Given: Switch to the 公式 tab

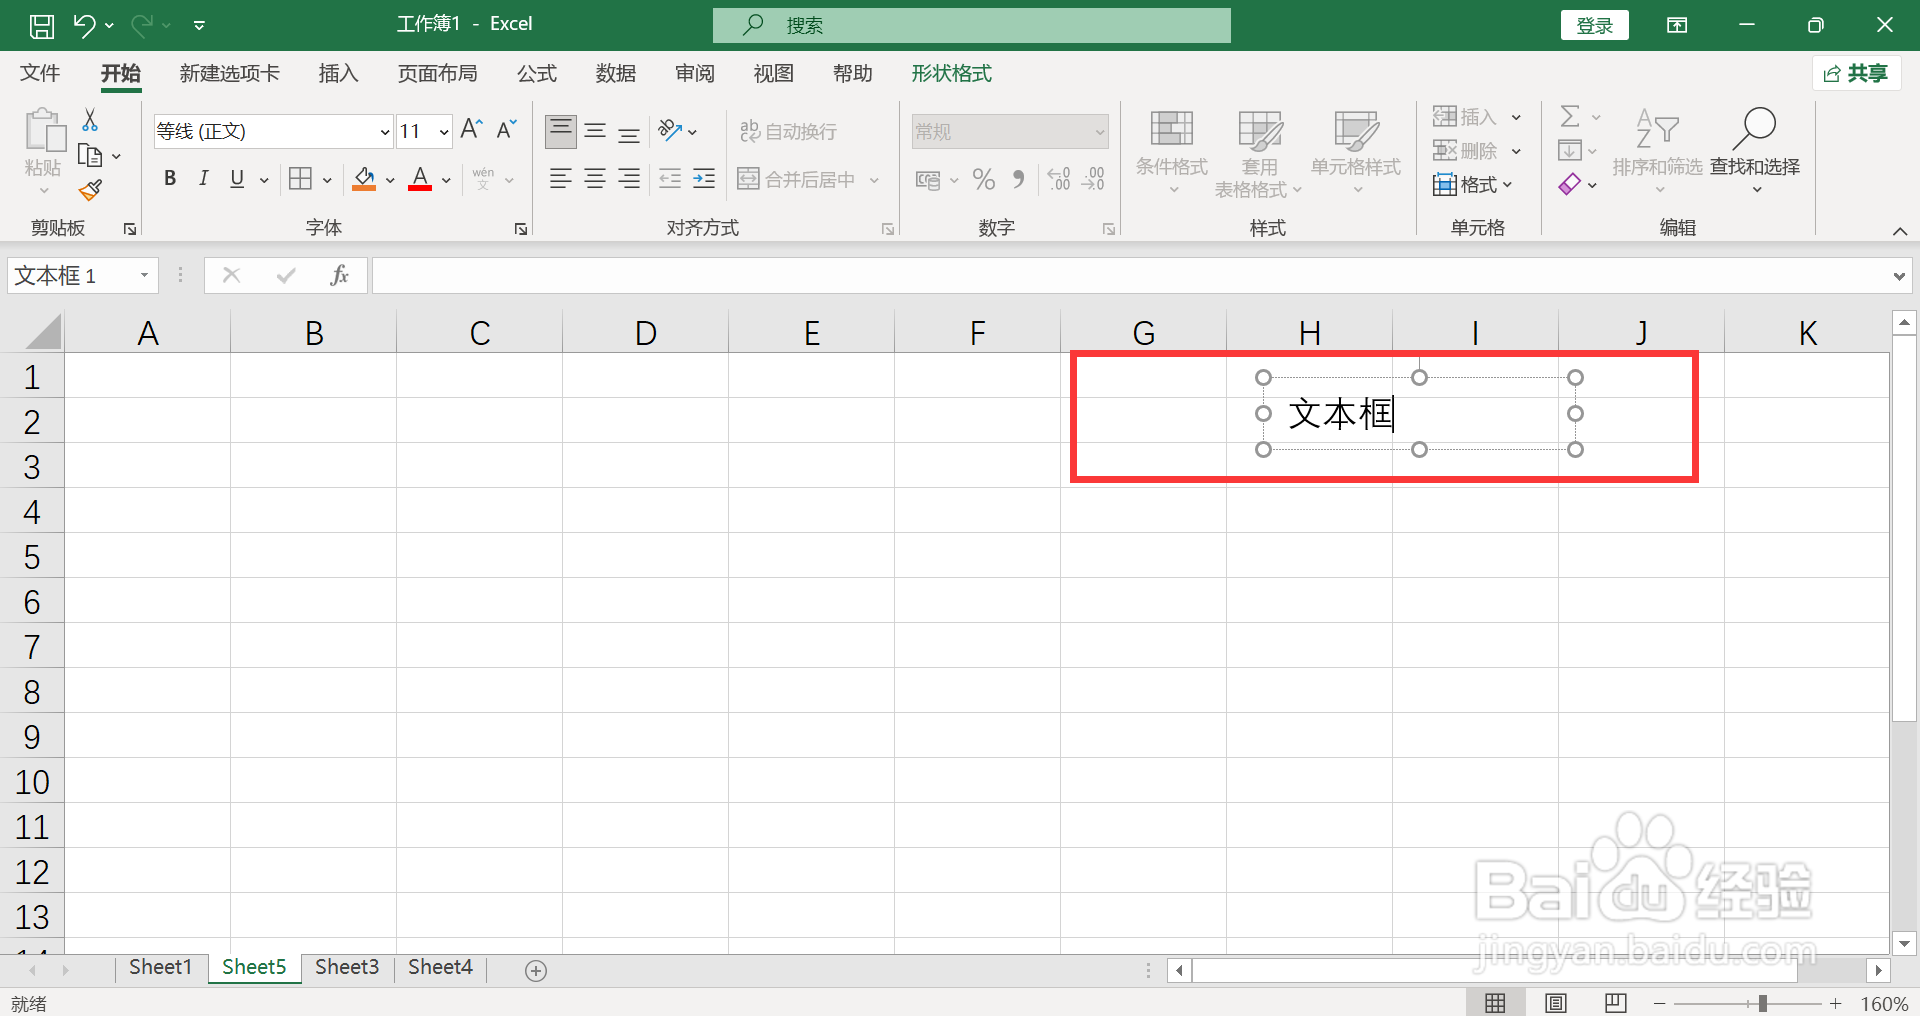Looking at the screenshot, I should (x=537, y=73).
